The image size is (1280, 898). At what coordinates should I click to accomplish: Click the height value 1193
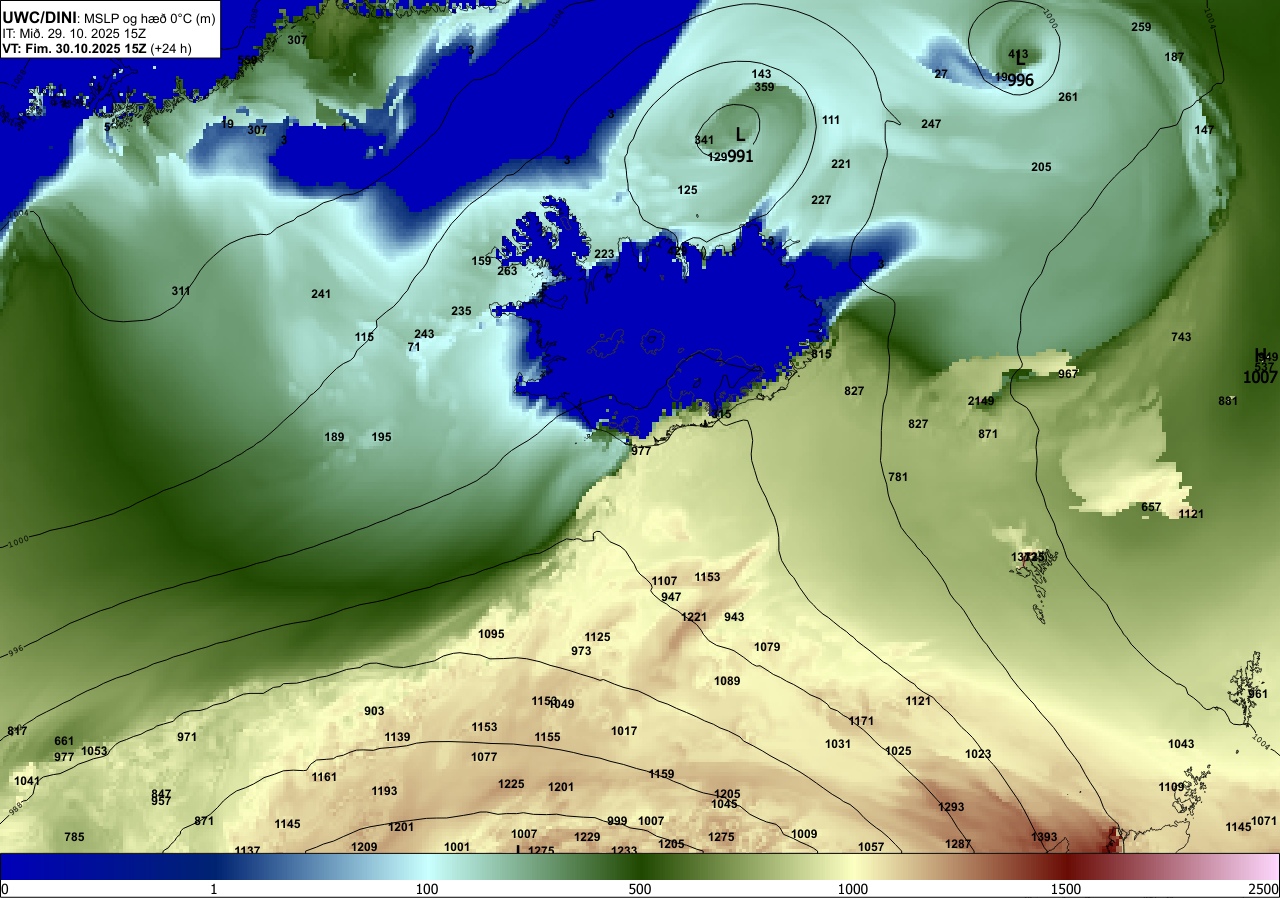coord(384,791)
